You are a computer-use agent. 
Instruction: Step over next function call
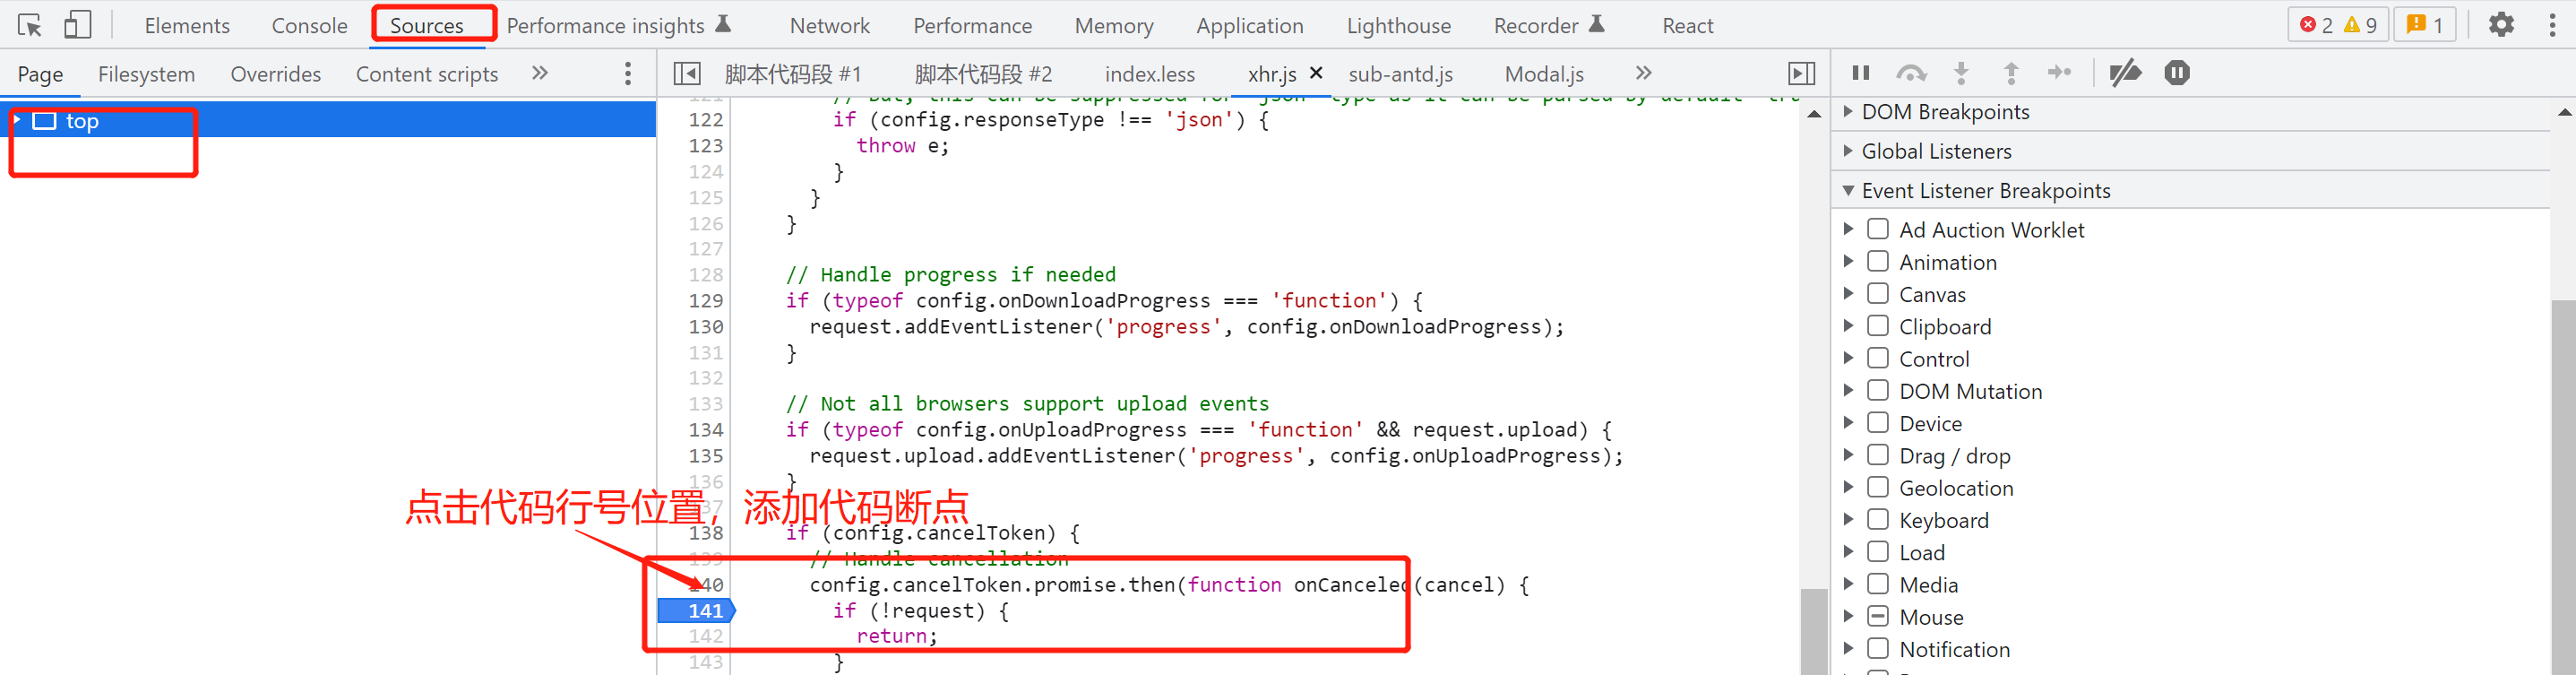point(1911,72)
